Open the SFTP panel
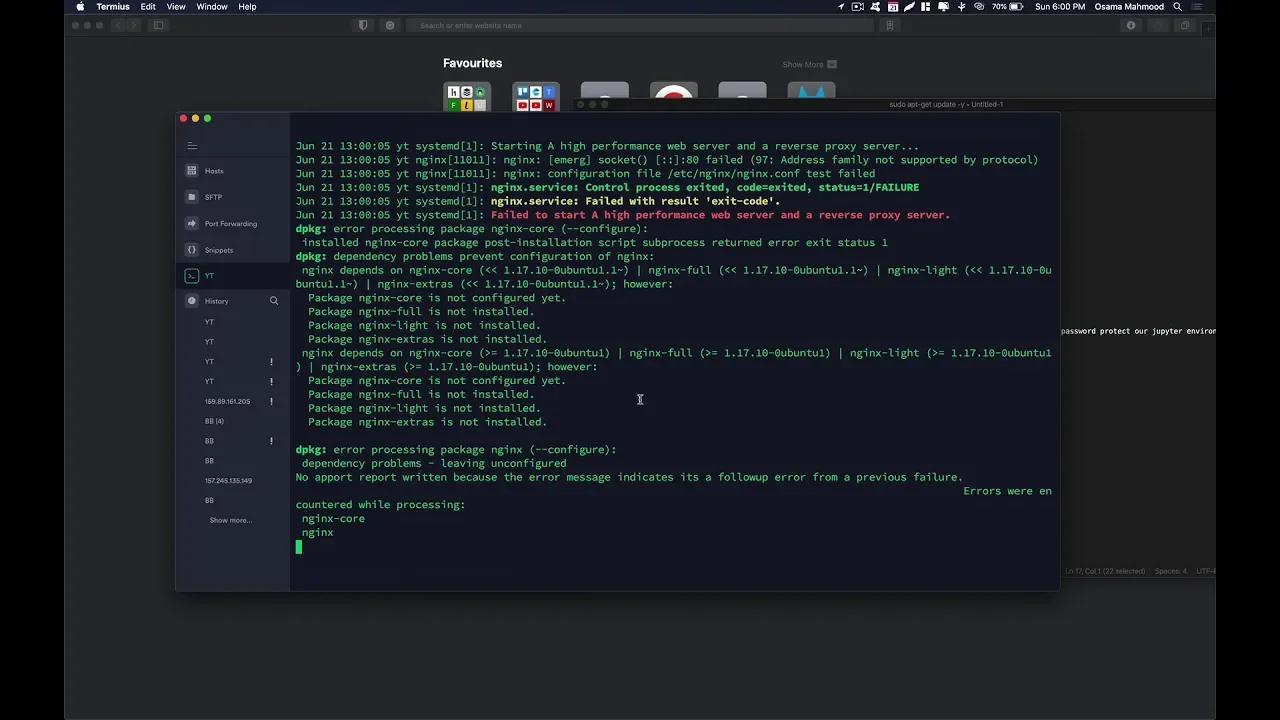 click(x=212, y=197)
